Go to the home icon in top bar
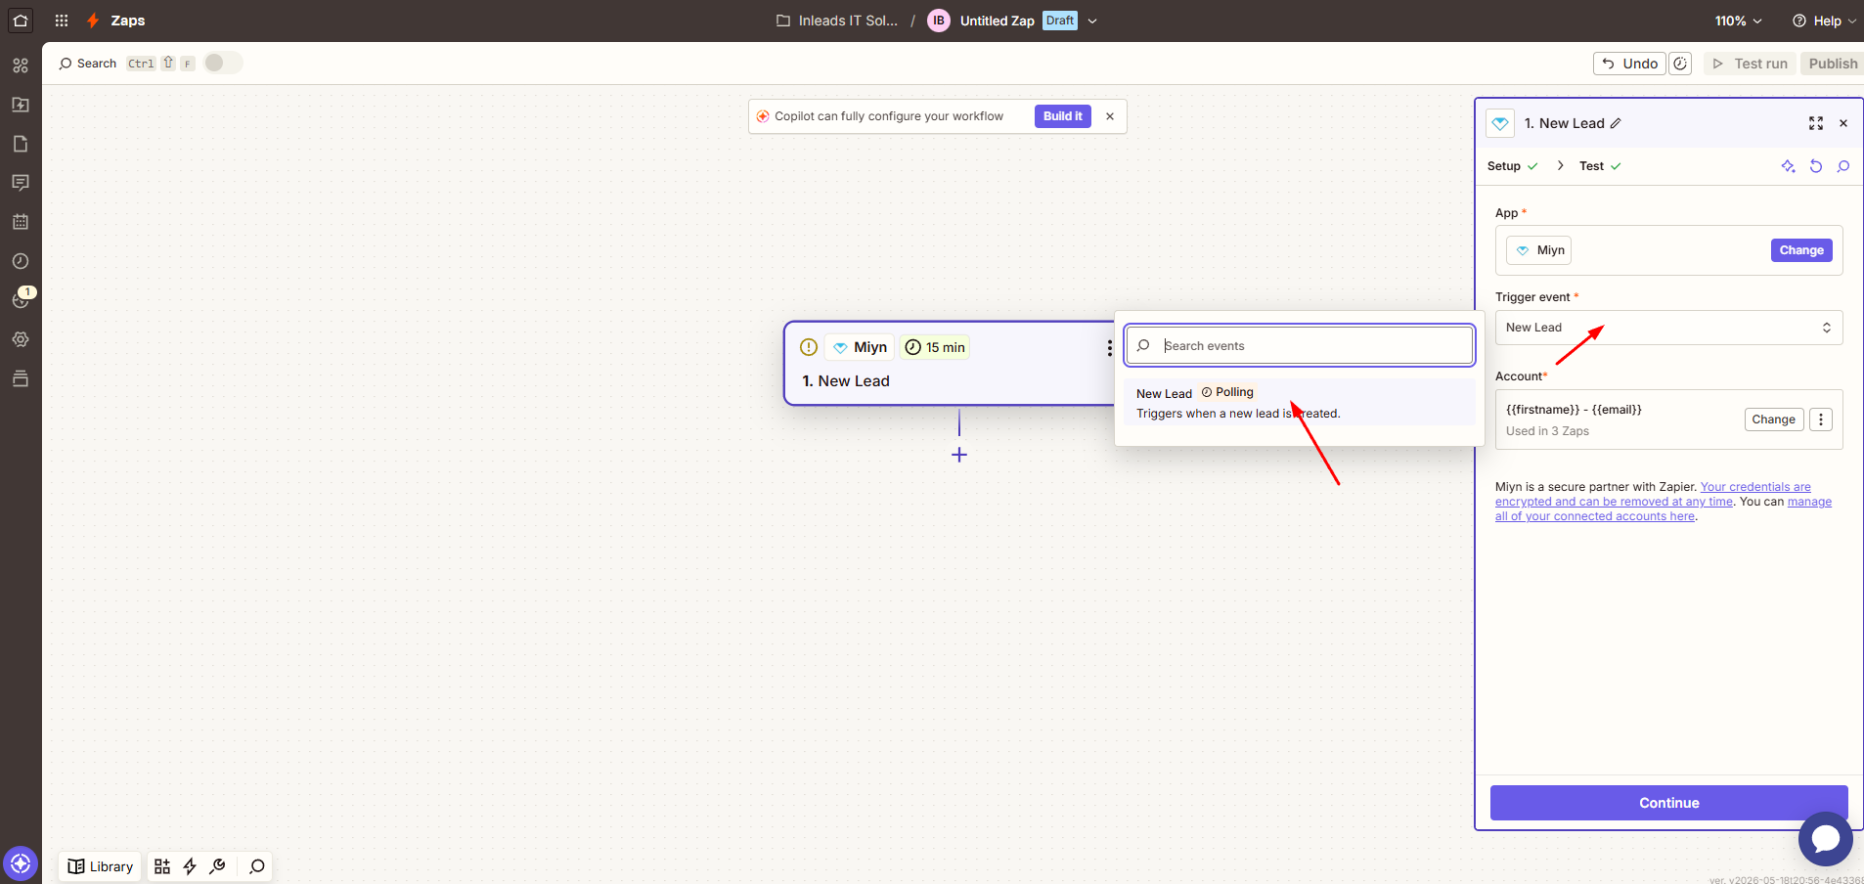1869x891 pixels. 20,21
